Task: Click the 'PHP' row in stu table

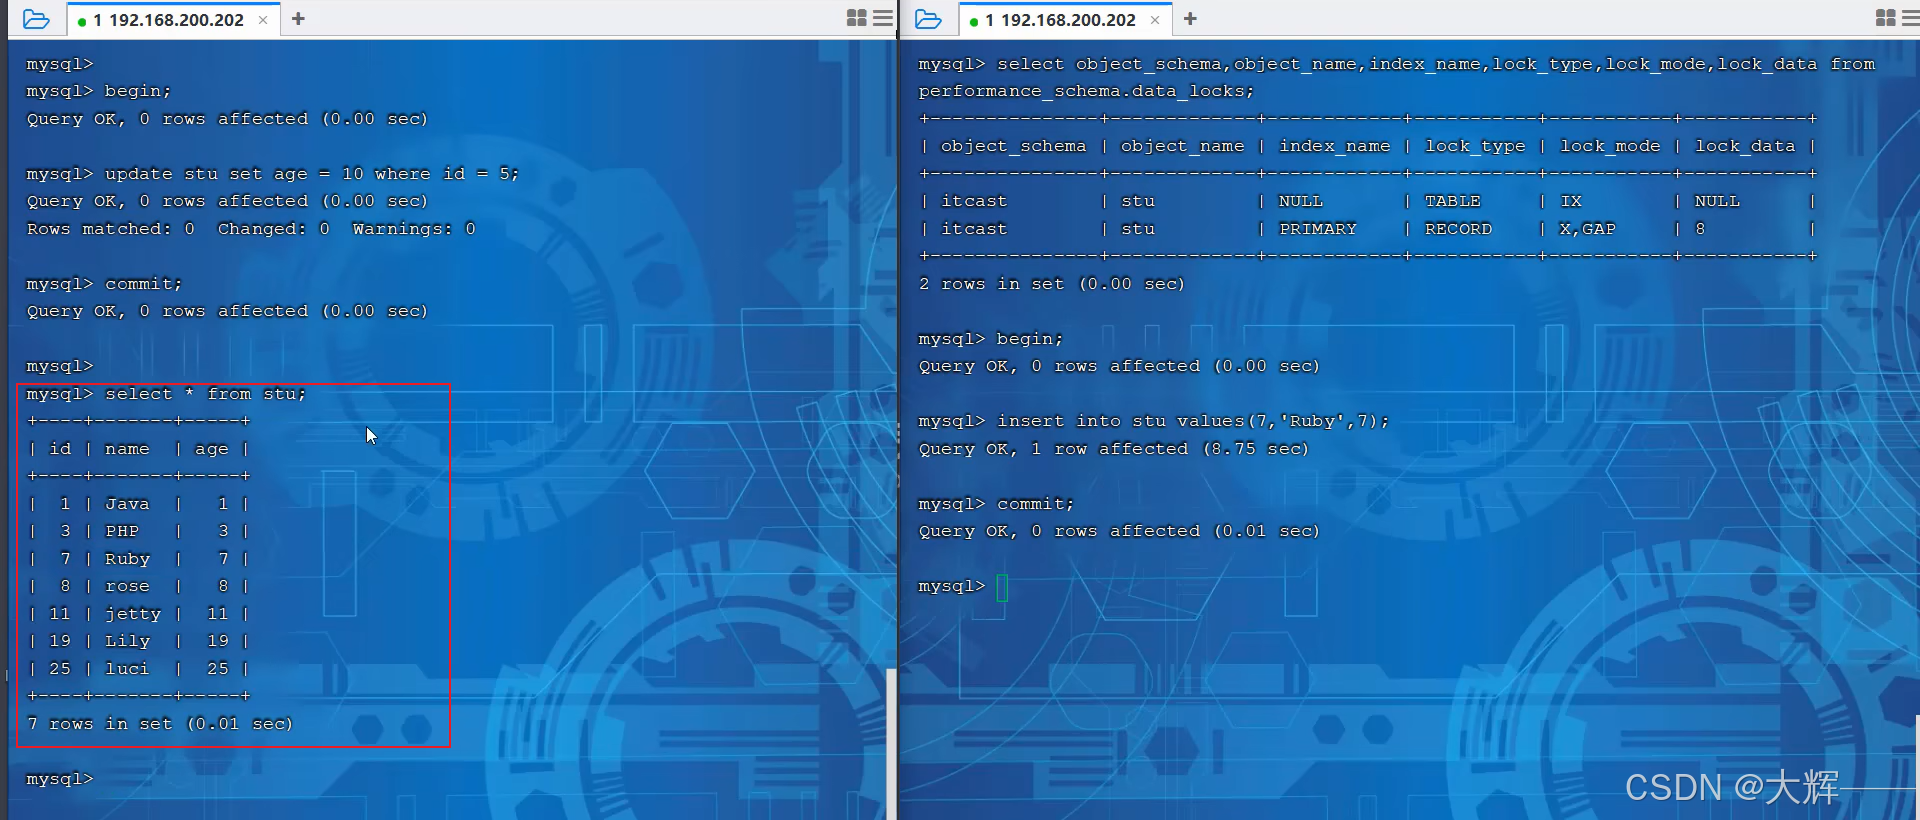Action: point(138,531)
